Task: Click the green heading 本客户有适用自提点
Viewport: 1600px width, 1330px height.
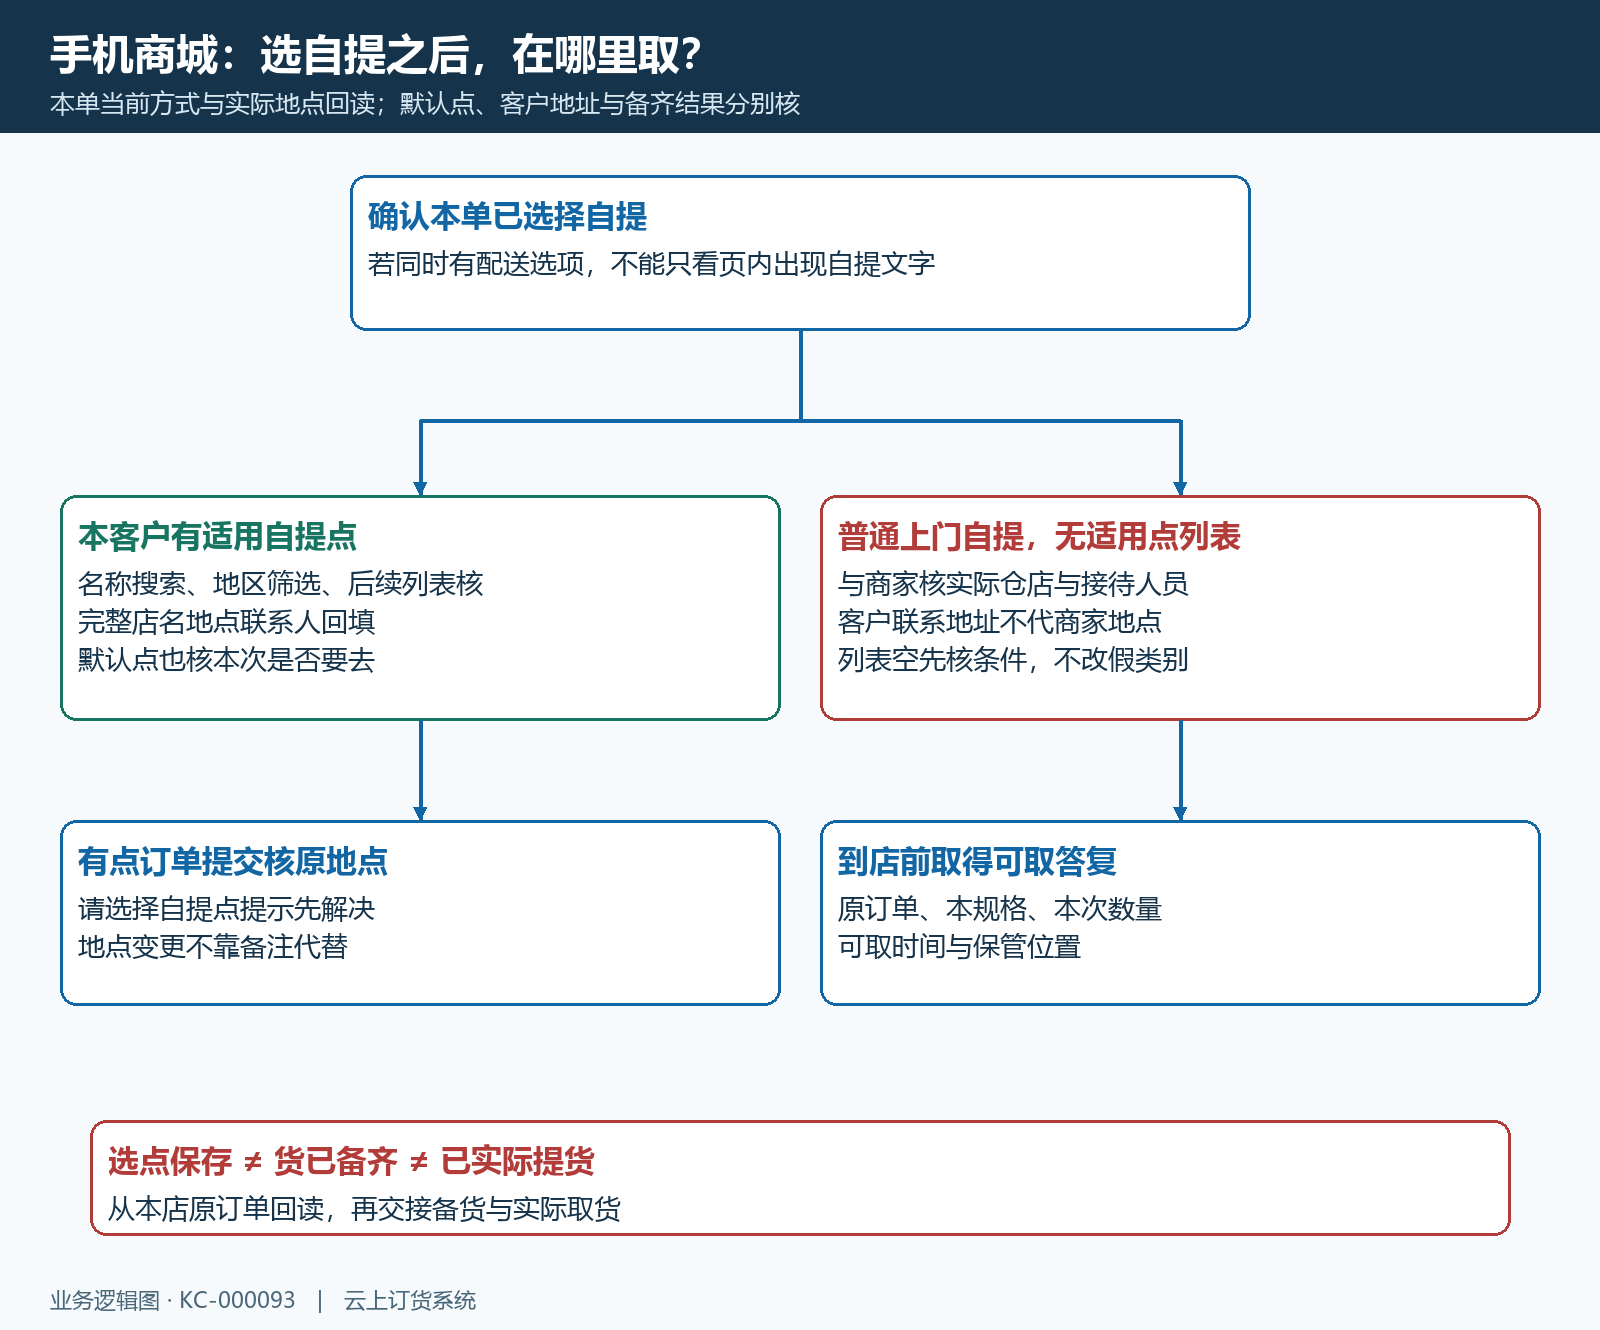Action: [x=217, y=536]
